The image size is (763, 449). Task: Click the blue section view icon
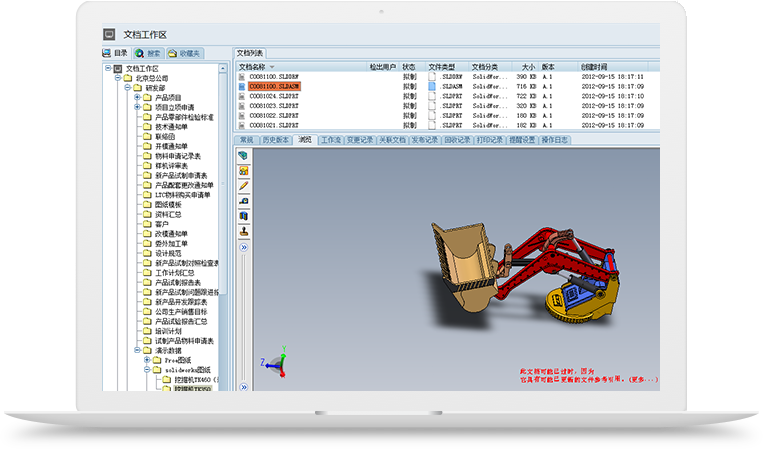coord(243,215)
